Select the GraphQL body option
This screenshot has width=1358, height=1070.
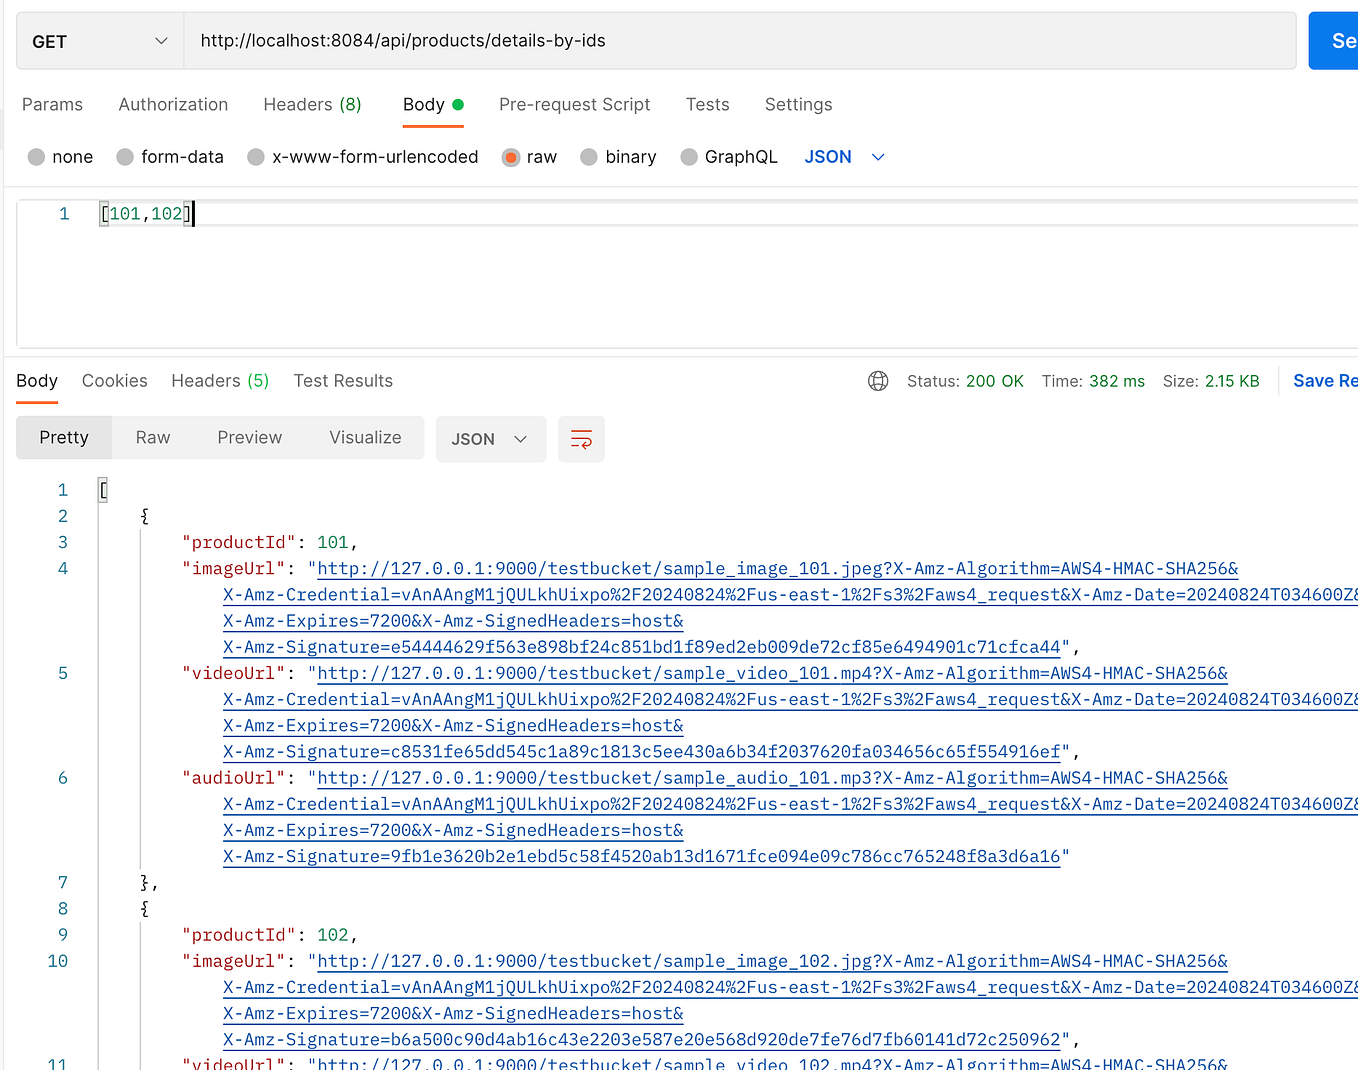688,156
